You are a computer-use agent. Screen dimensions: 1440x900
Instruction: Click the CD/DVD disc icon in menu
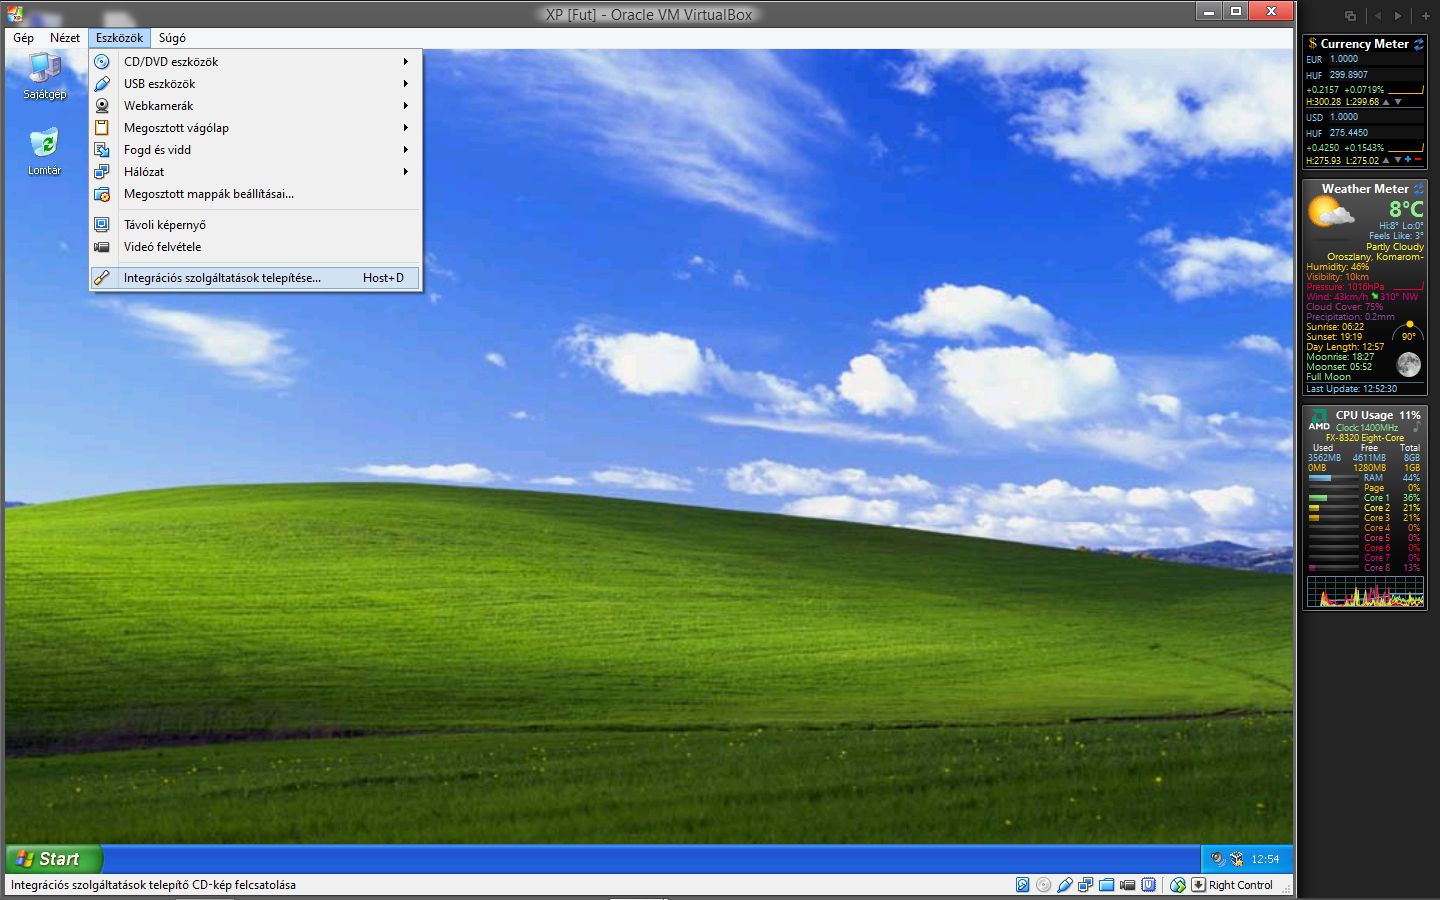point(102,62)
